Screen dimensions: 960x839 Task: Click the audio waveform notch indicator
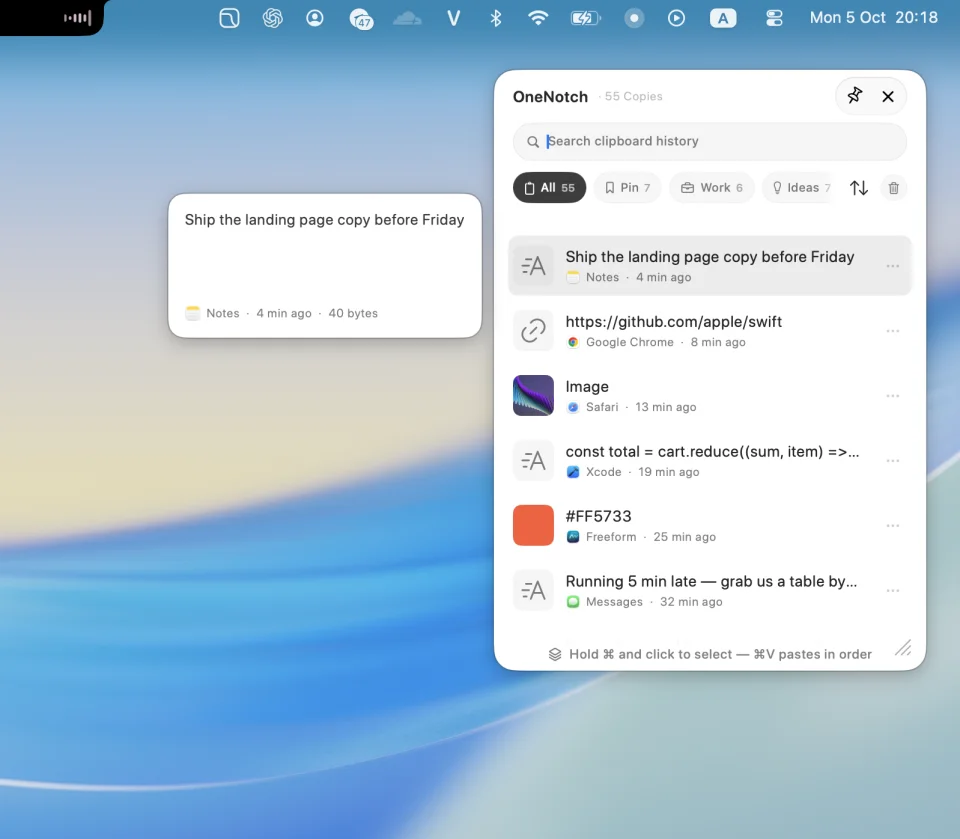pyautogui.click(x=78, y=18)
